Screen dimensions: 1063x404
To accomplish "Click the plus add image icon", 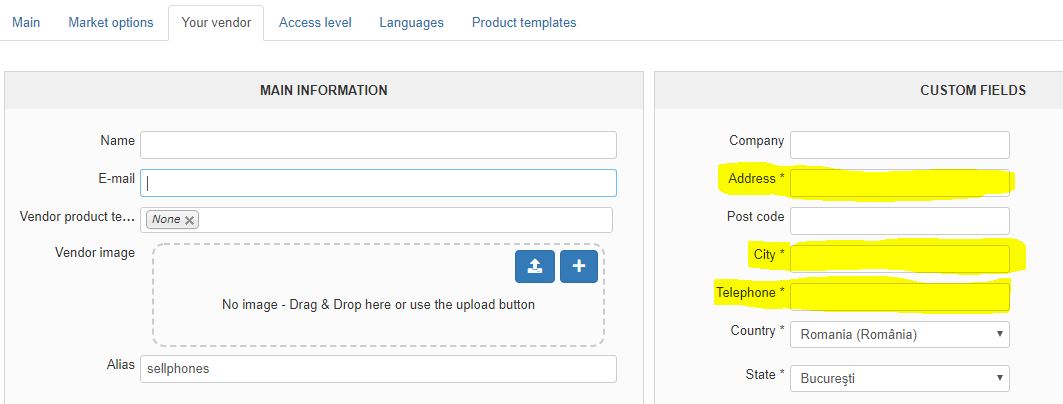I will (579, 267).
